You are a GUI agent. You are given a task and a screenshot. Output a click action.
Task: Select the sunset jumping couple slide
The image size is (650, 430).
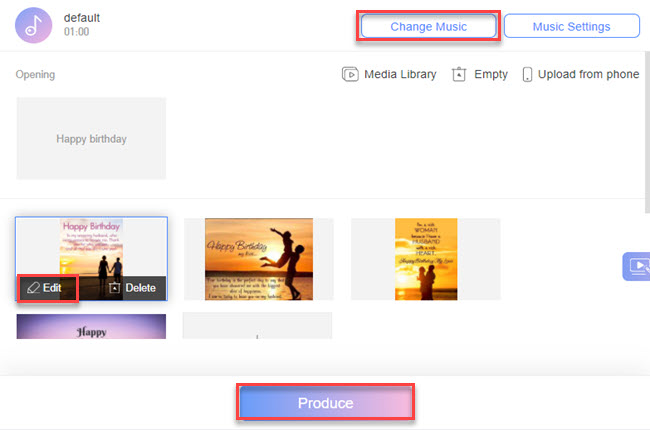258,259
